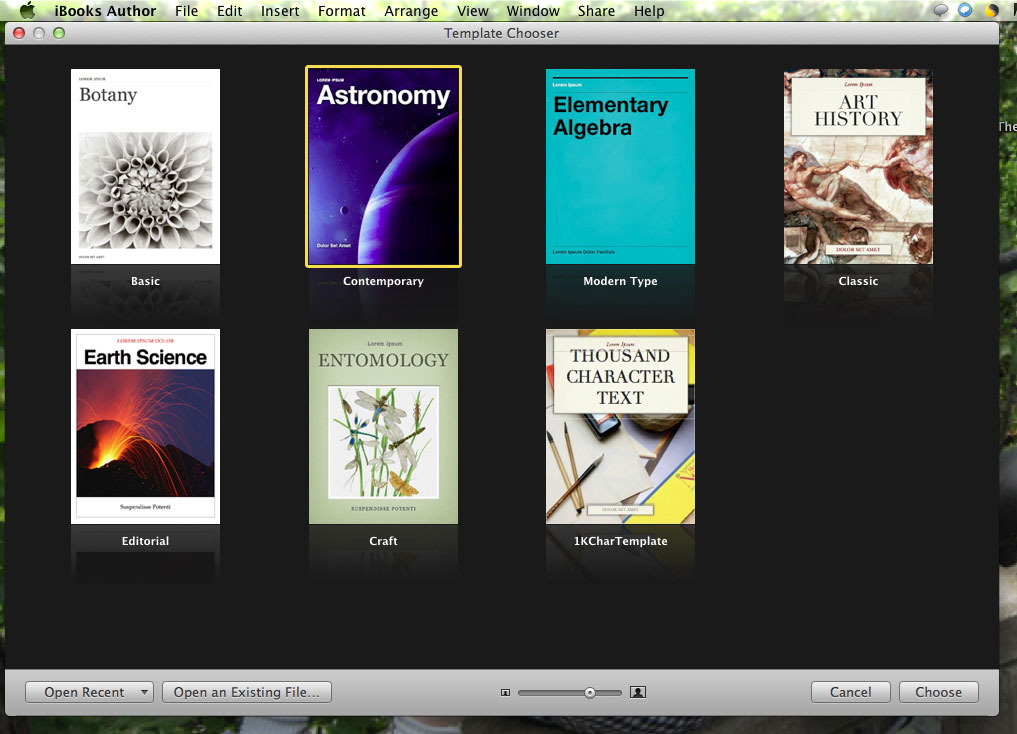Select the Art History Classic template

858,167
